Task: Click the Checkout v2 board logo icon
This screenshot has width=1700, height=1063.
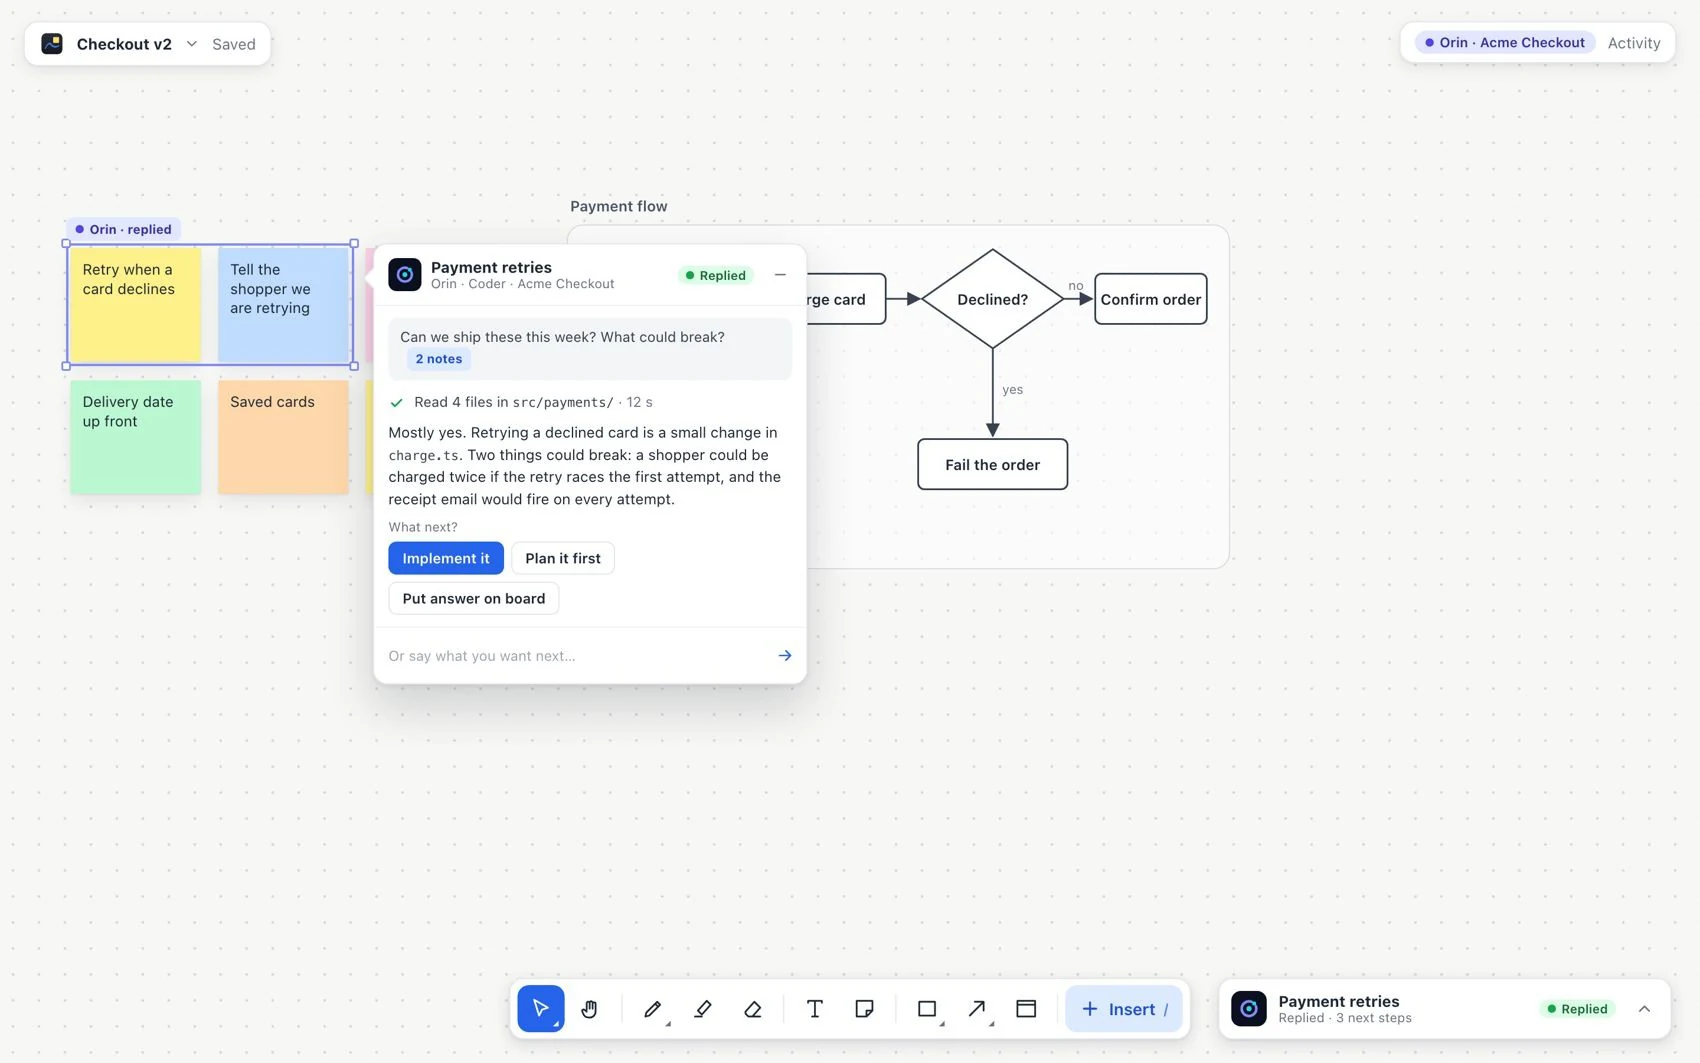Action: point(52,44)
